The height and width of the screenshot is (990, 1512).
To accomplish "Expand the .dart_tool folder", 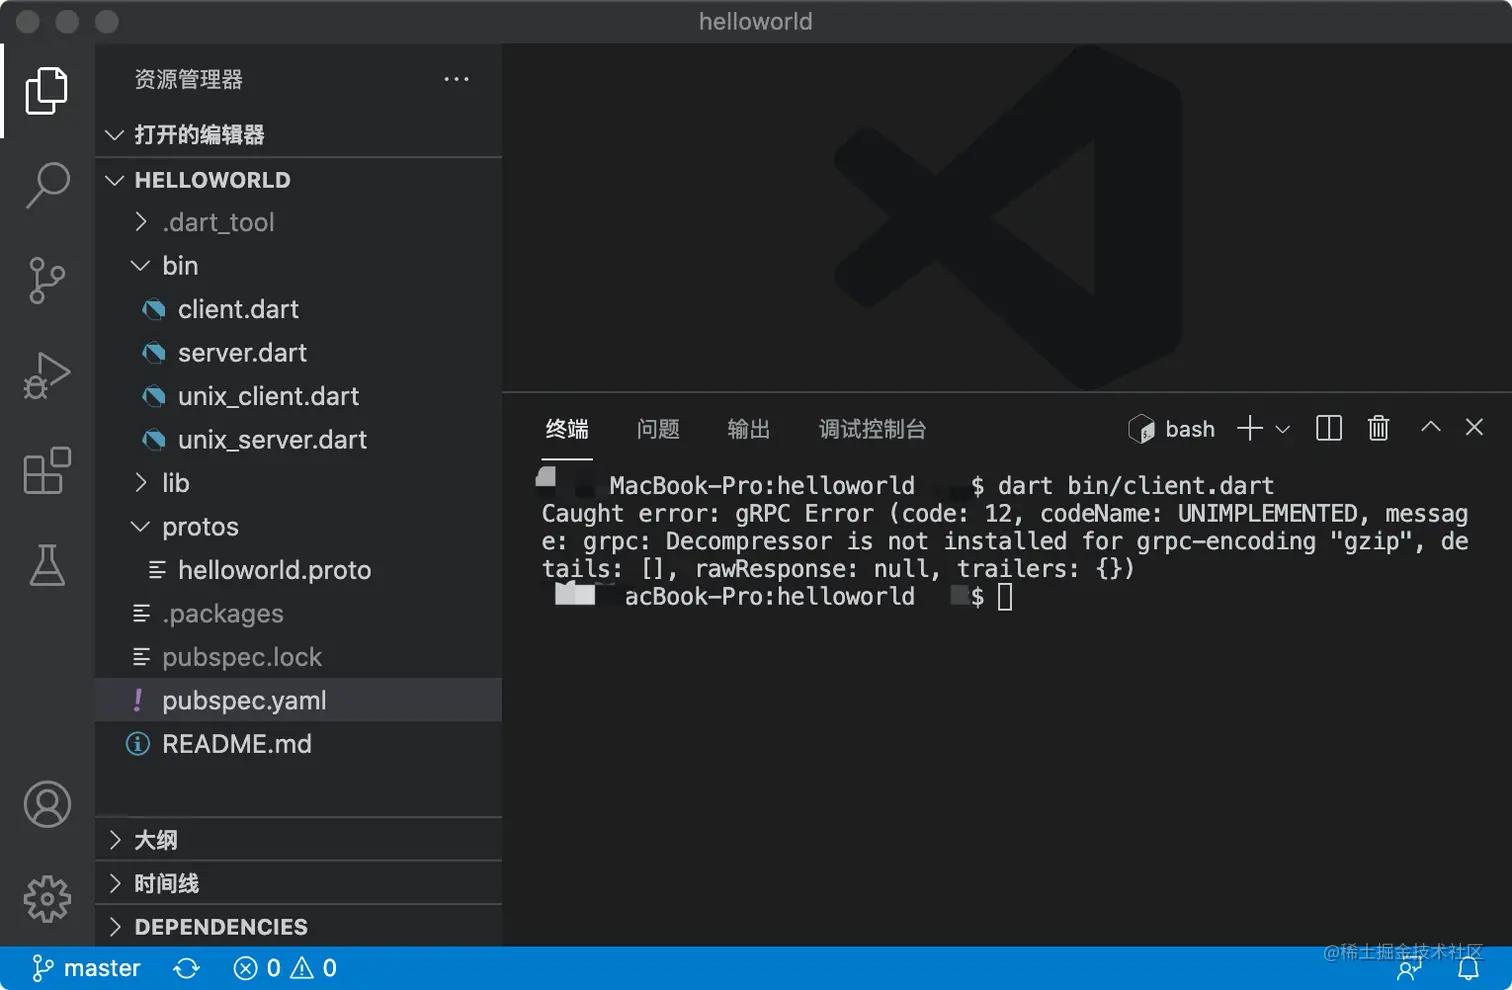I will [298, 222].
